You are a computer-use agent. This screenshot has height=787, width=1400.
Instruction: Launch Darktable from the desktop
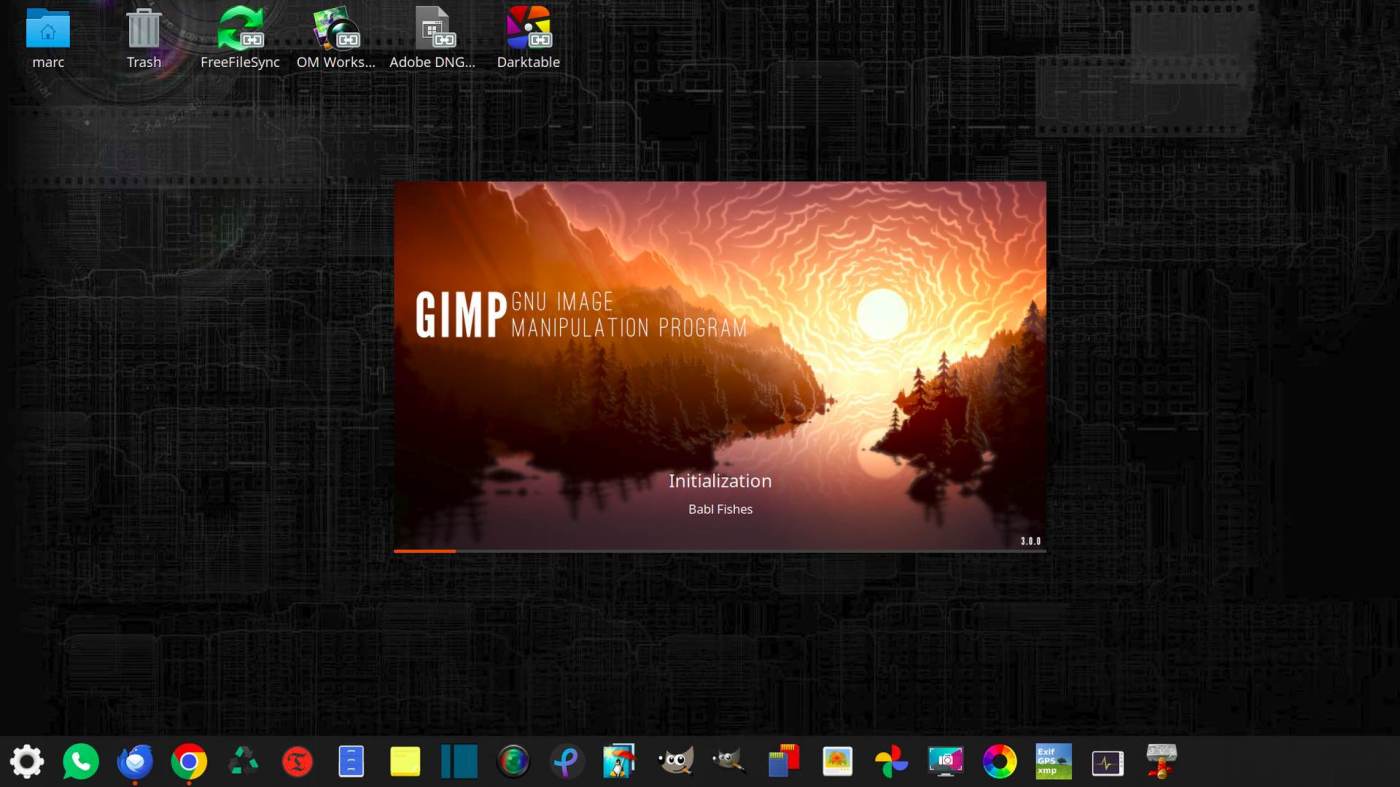point(528,37)
